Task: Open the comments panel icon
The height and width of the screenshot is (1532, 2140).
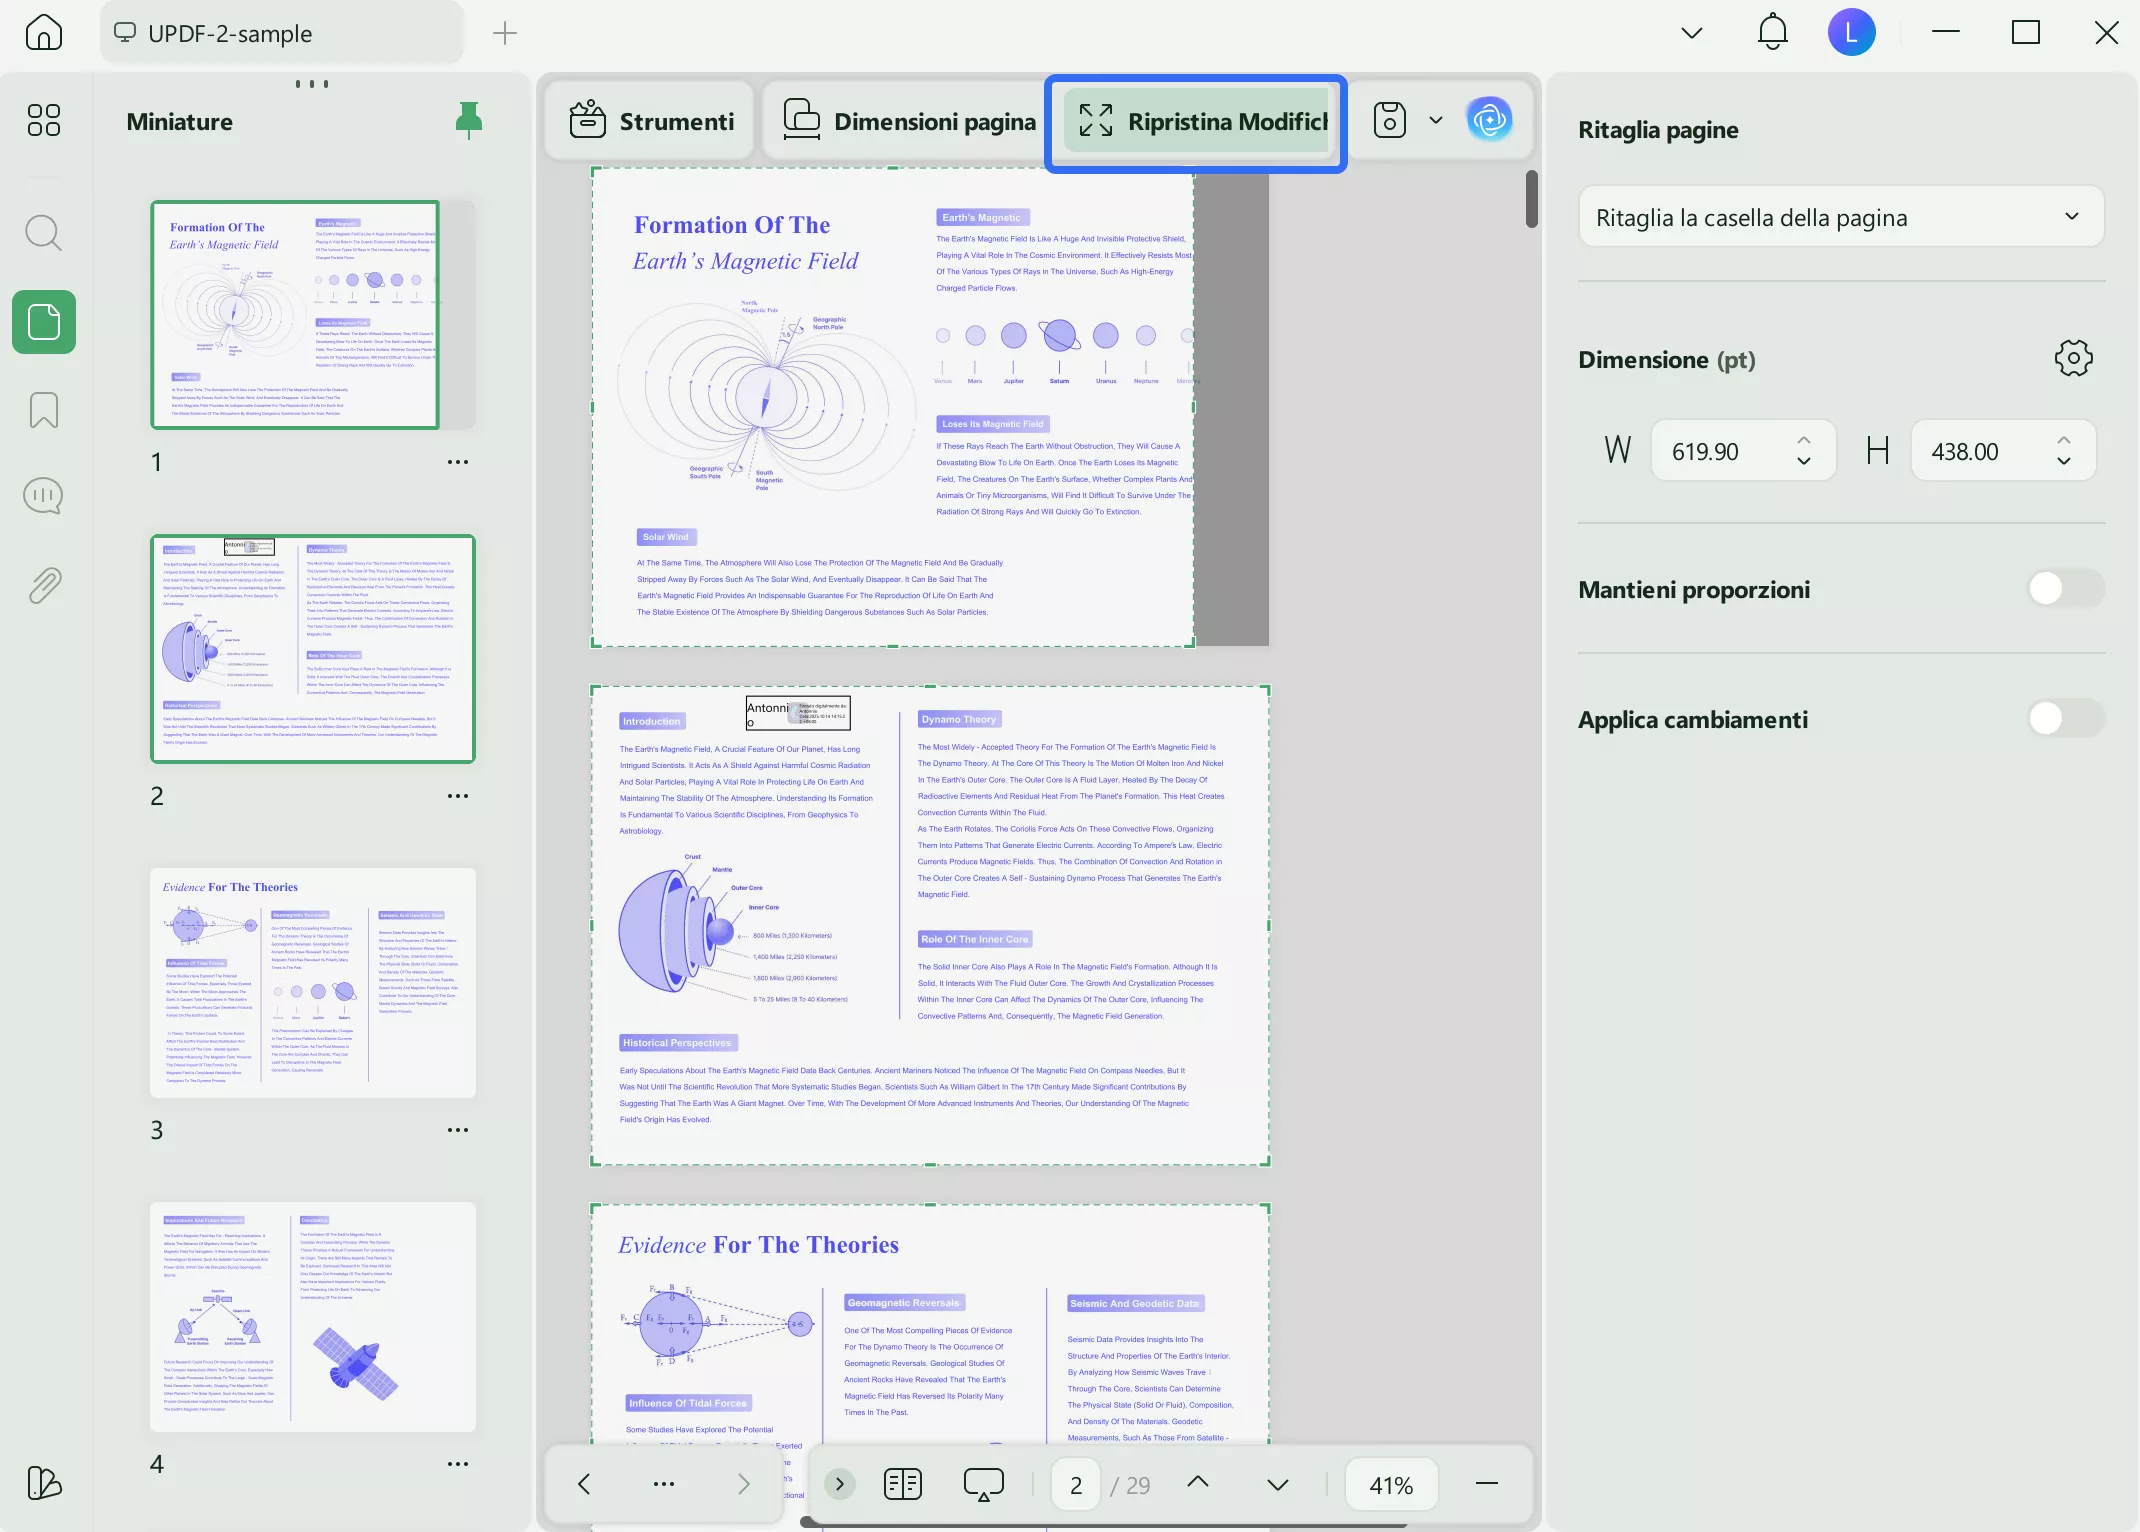Action: 43,496
